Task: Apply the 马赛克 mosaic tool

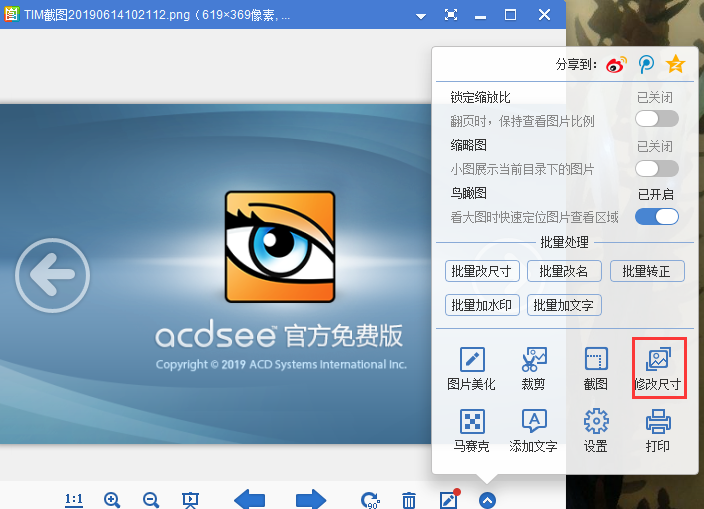Action: pos(471,430)
